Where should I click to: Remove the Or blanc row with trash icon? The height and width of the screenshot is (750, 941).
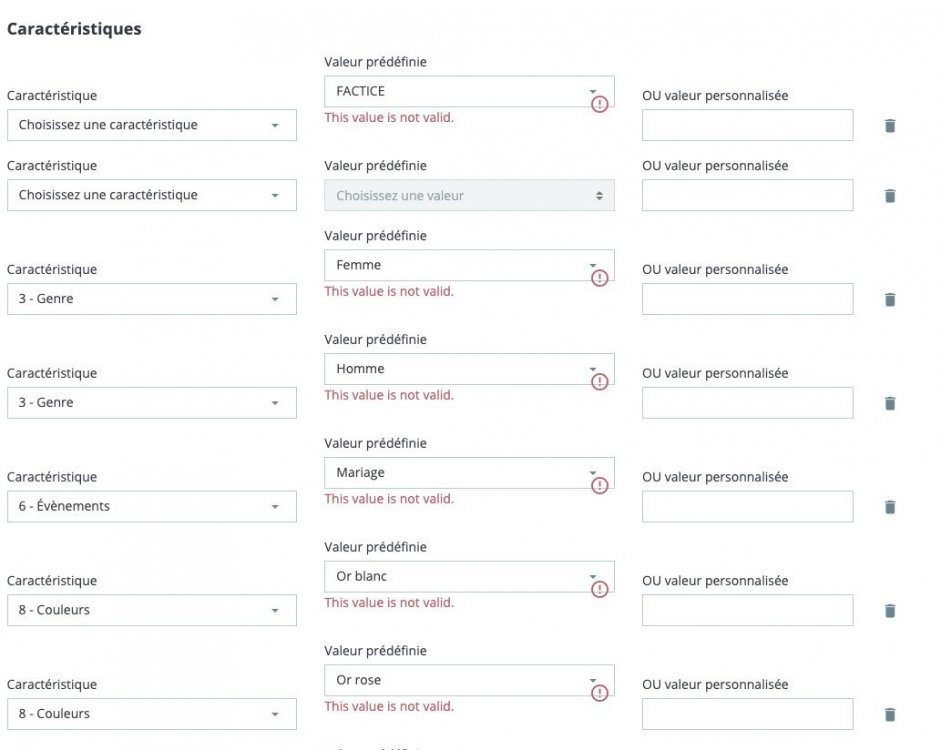click(x=889, y=611)
